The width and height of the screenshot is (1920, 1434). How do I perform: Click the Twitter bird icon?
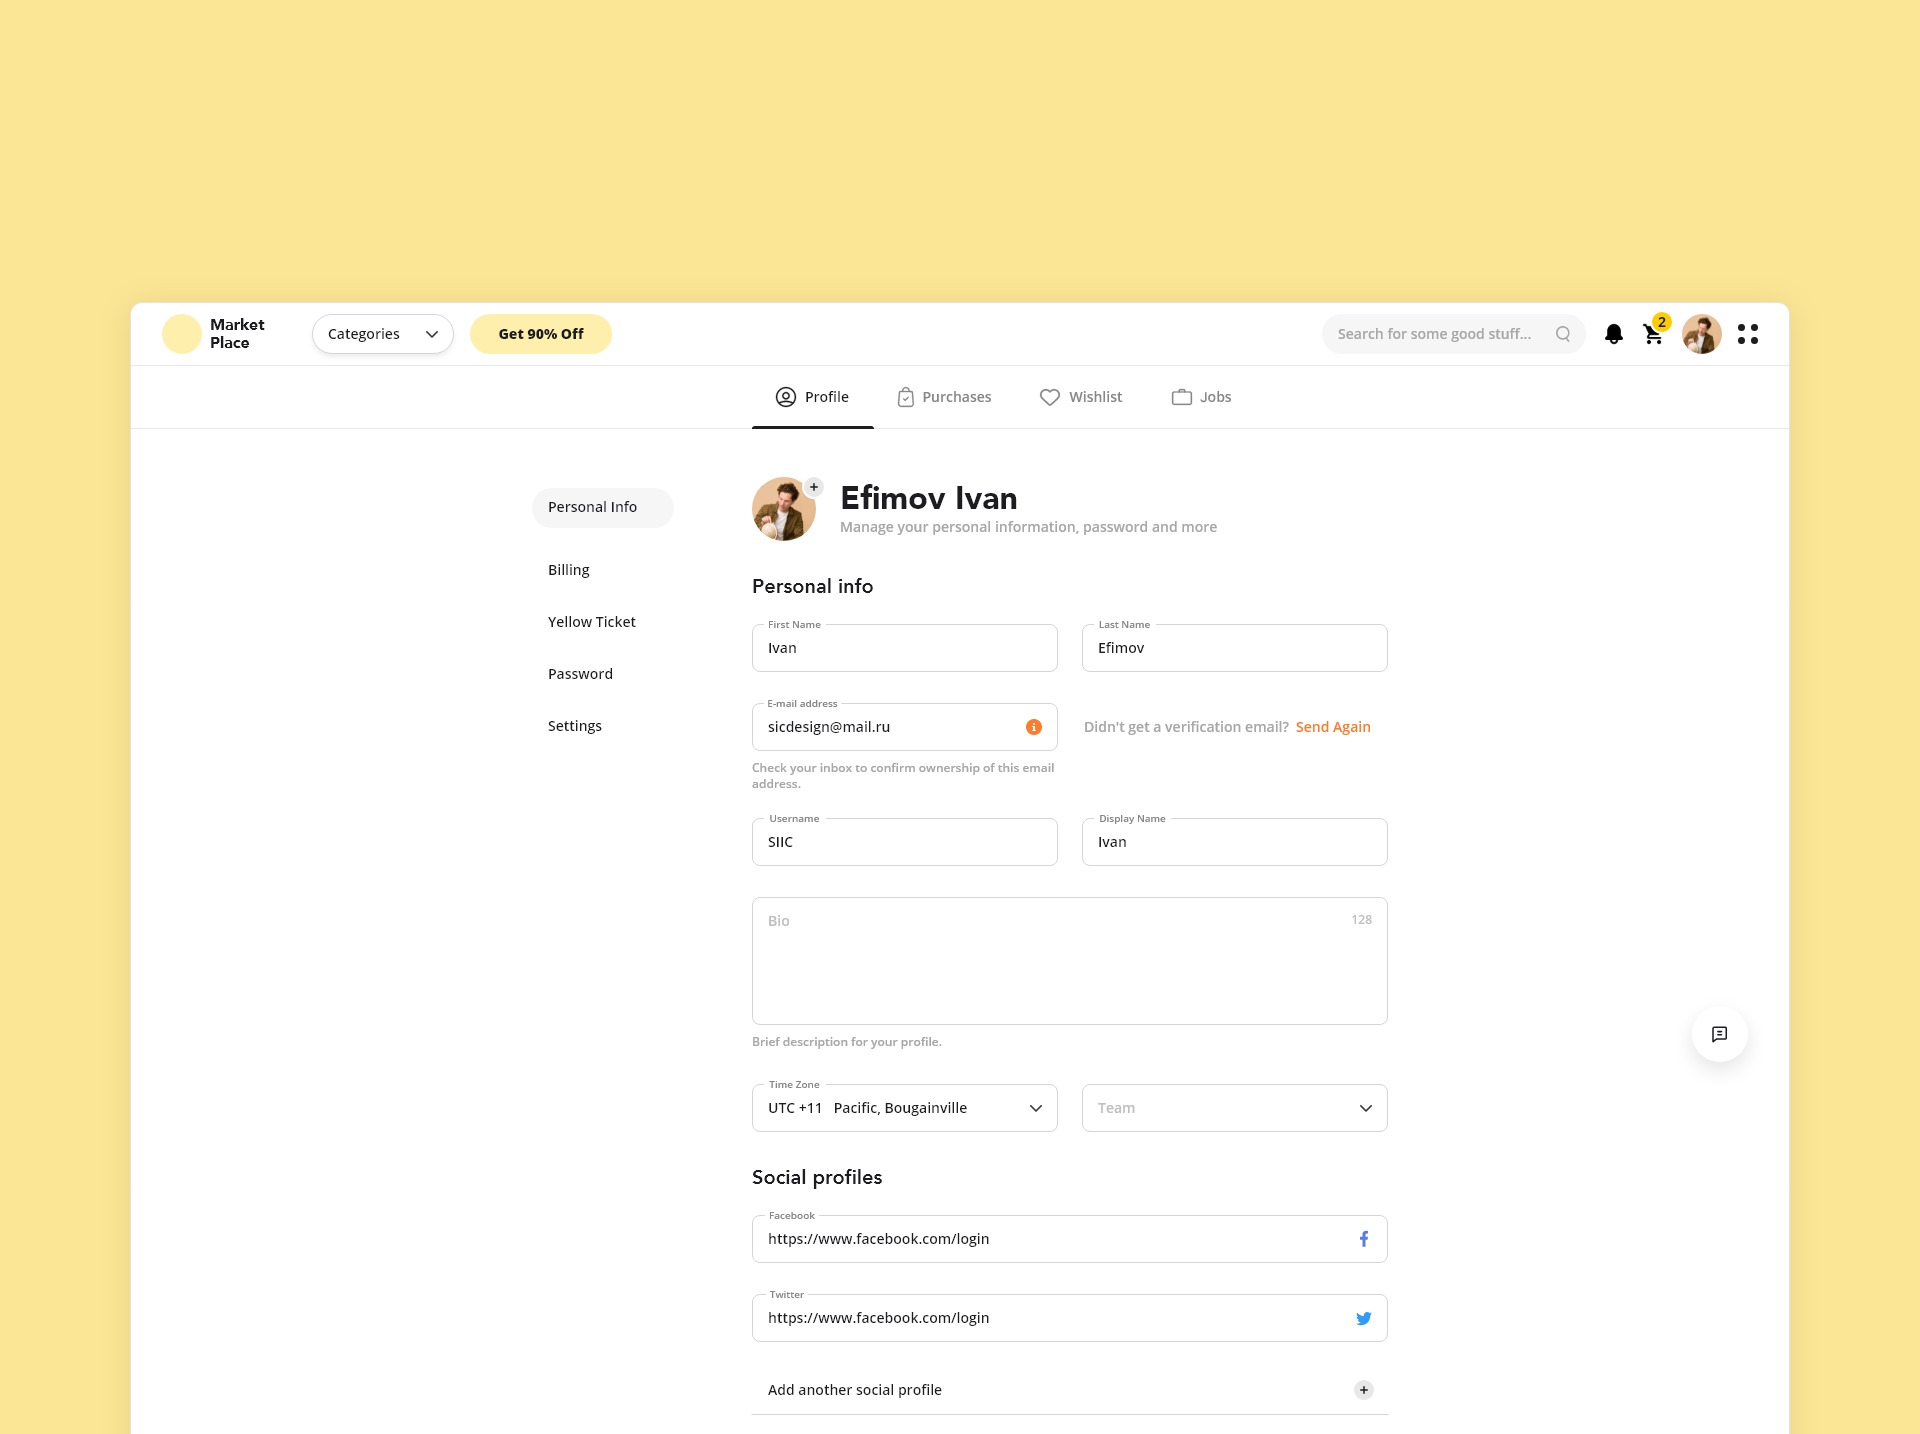1363,1318
